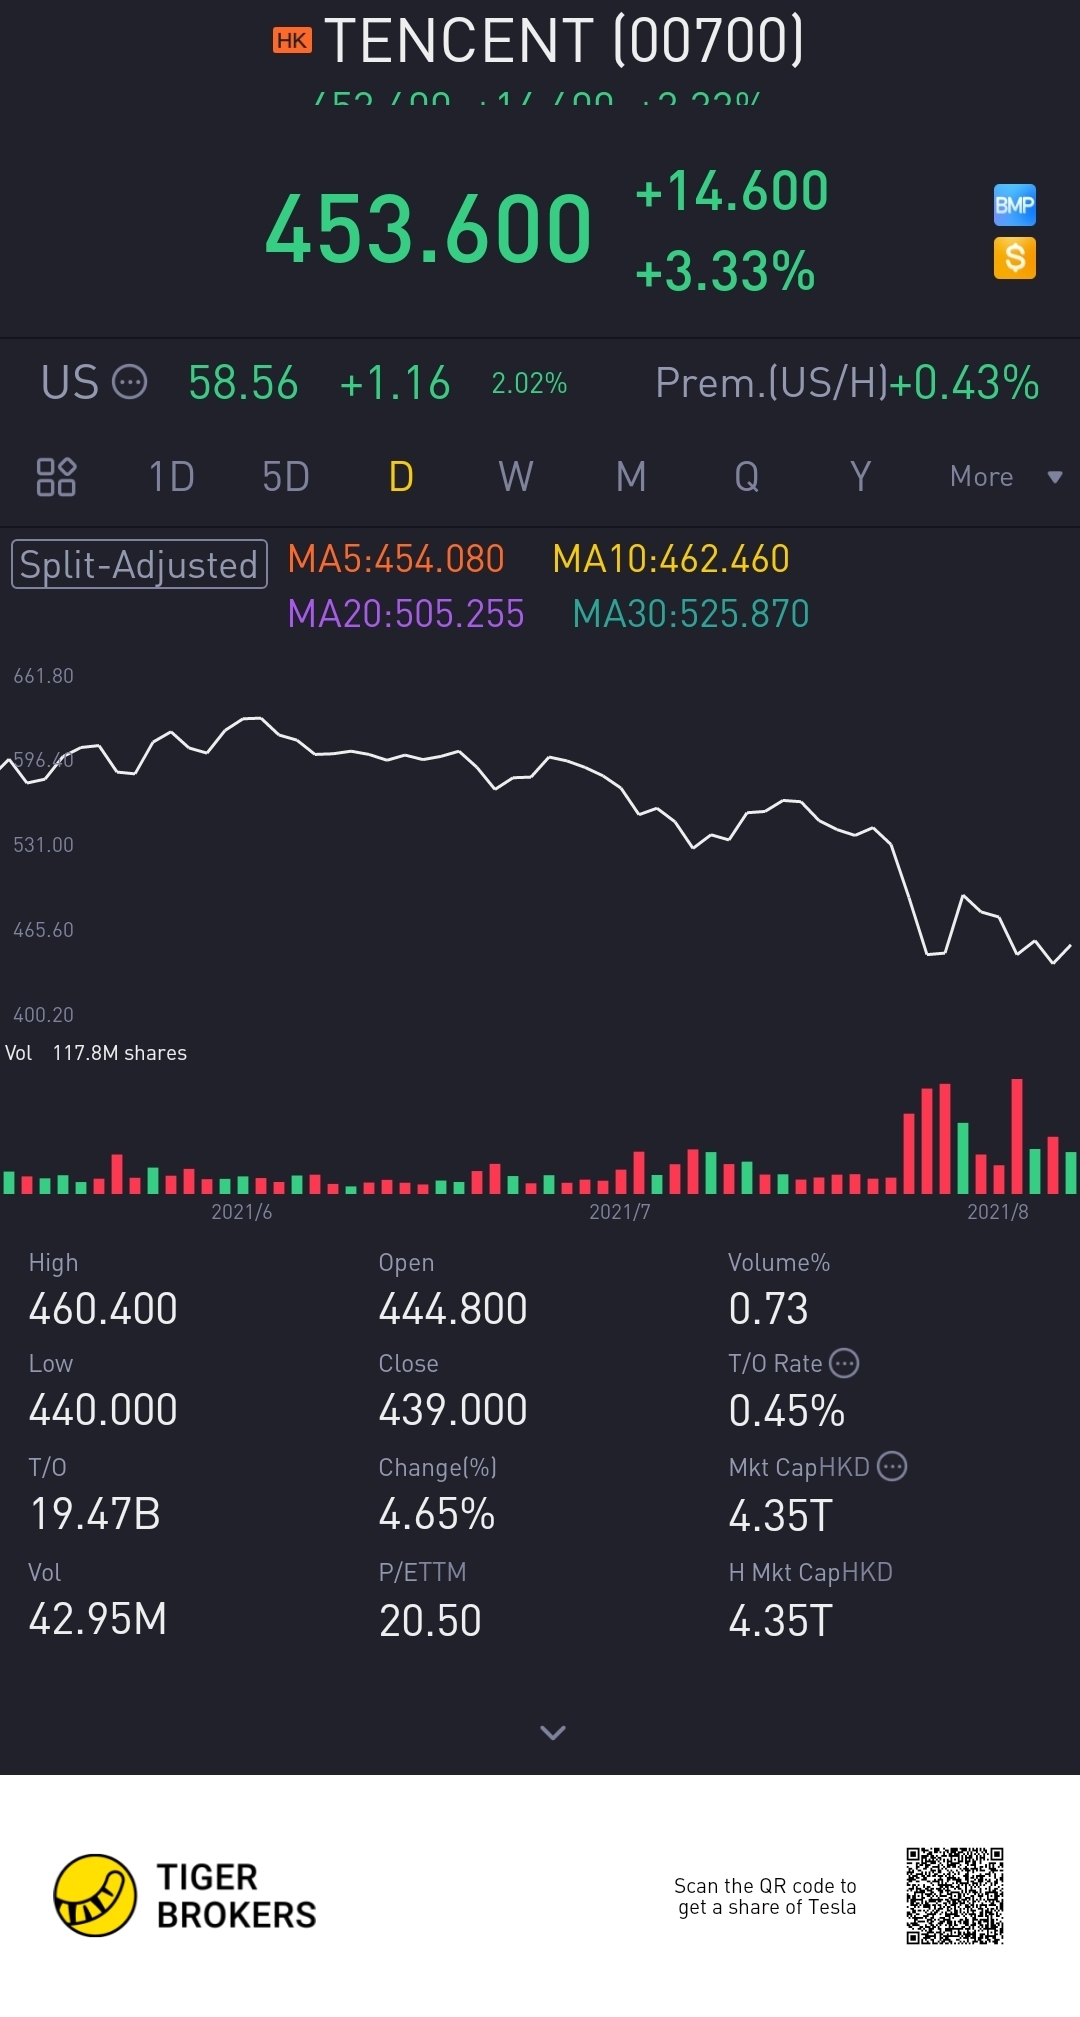Tap the 400.20 price axis label
1080x2017 pixels.
(43, 1015)
